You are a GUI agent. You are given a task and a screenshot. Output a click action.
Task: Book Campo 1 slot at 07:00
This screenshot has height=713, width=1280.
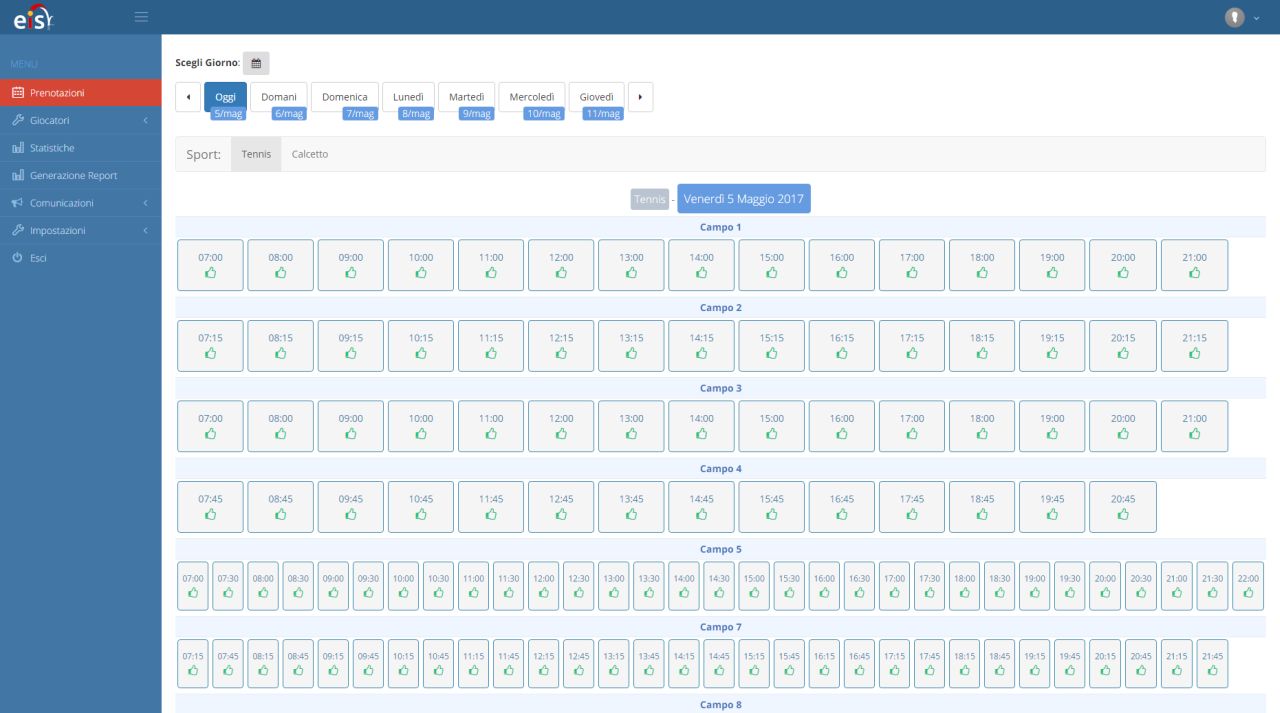tap(210, 265)
